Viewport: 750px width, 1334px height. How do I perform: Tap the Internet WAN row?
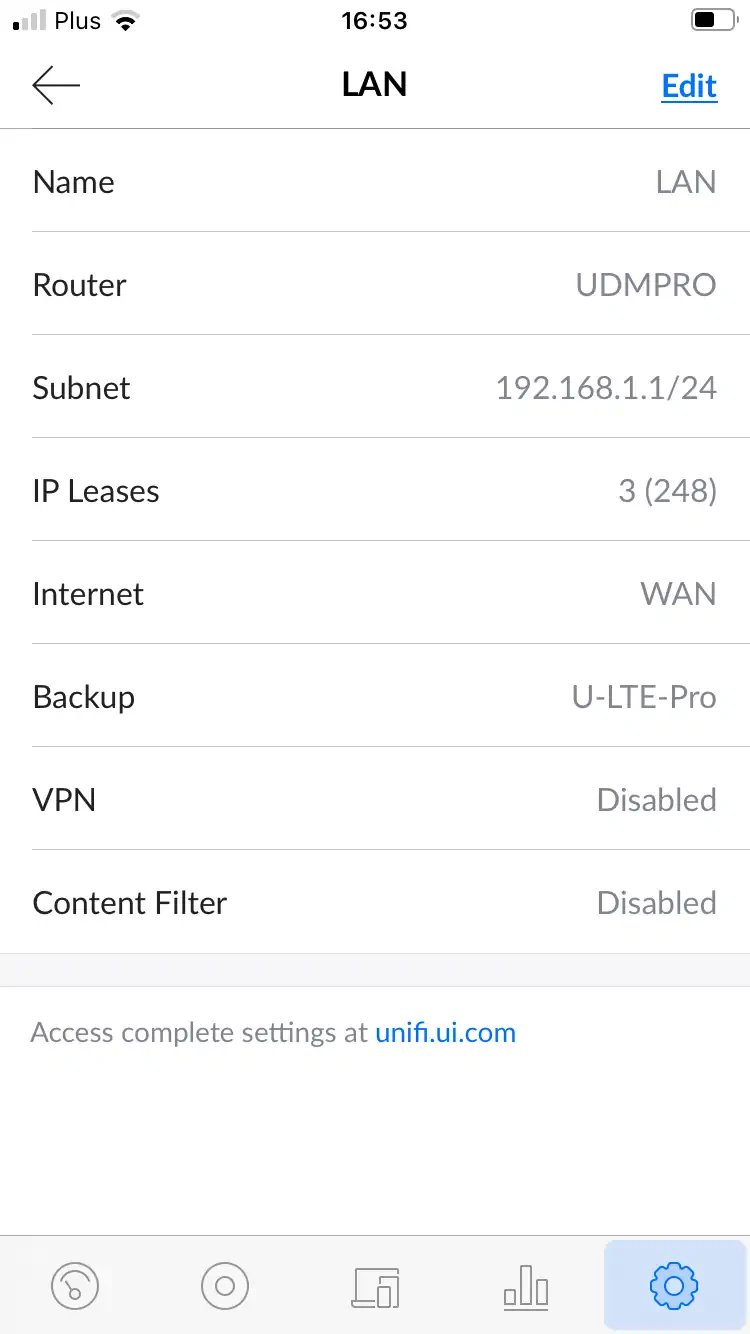click(x=375, y=594)
